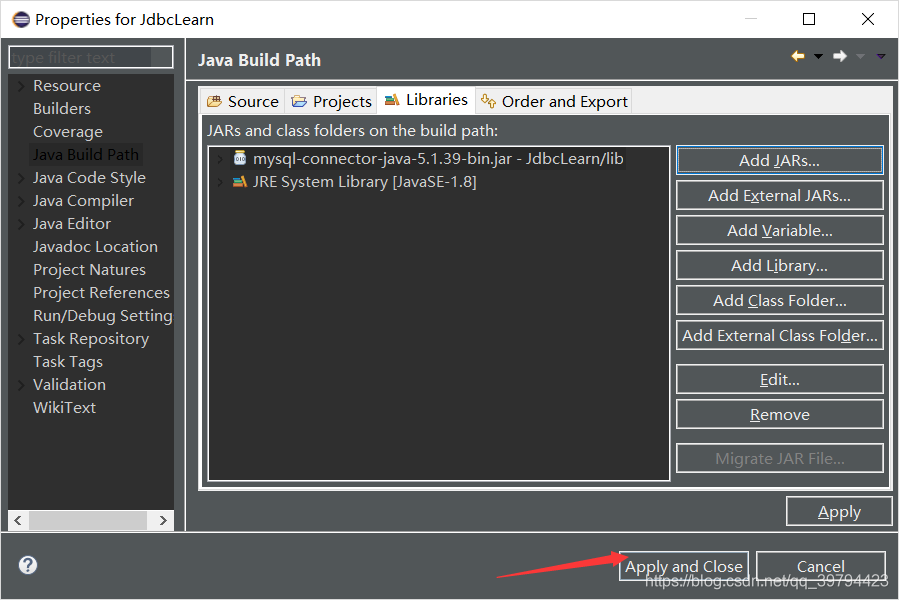The height and width of the screenshot is (600, 899).
Task: Select Task Tags tree item
Action: pos(68,361)
